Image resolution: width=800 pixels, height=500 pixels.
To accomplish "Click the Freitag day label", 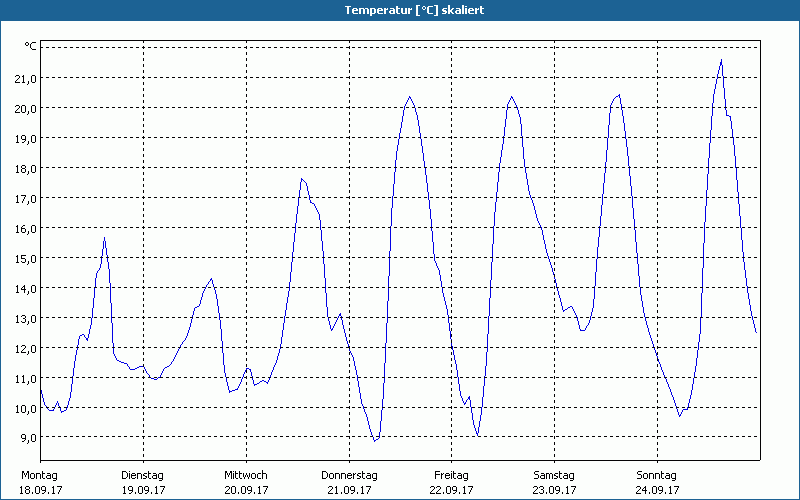I will [452, 475].
